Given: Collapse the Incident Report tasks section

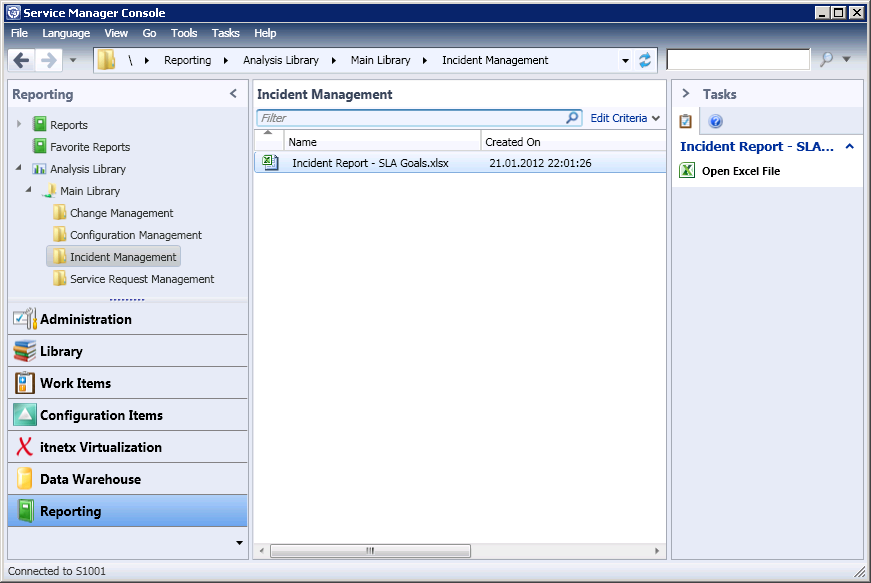Looking at the screenshot, I should tap(849, 146).
